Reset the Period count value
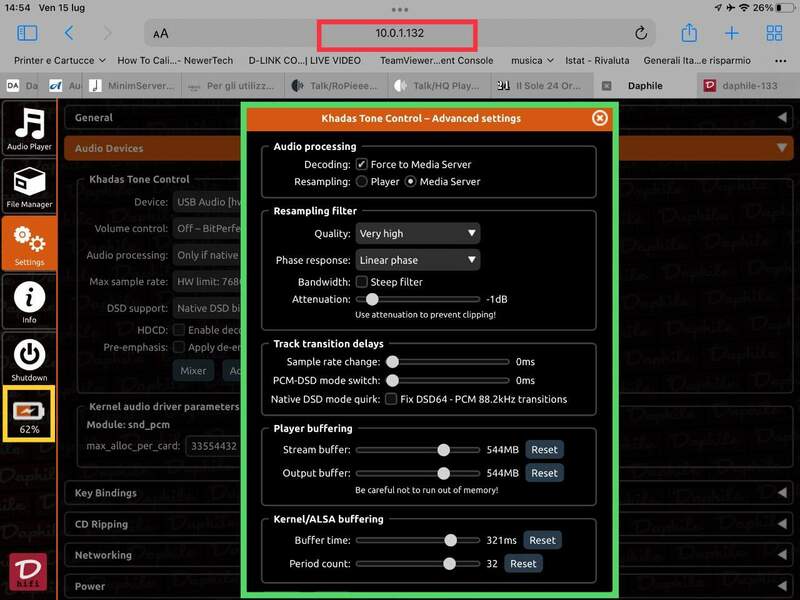 (523, 564)
